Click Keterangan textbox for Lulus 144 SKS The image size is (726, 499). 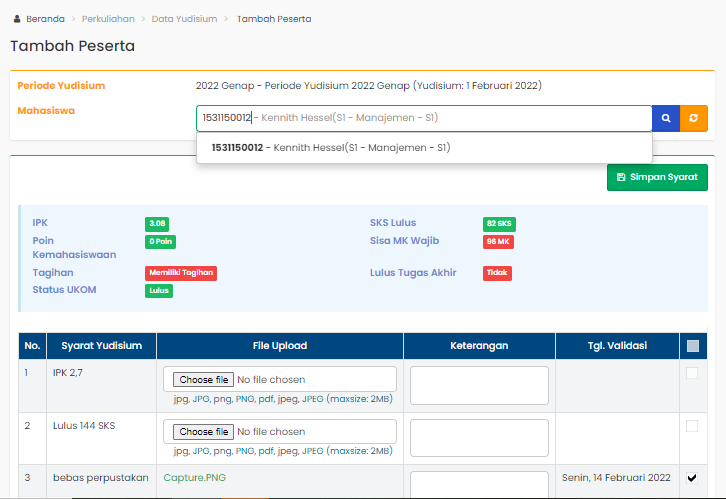tap(479, 438)
